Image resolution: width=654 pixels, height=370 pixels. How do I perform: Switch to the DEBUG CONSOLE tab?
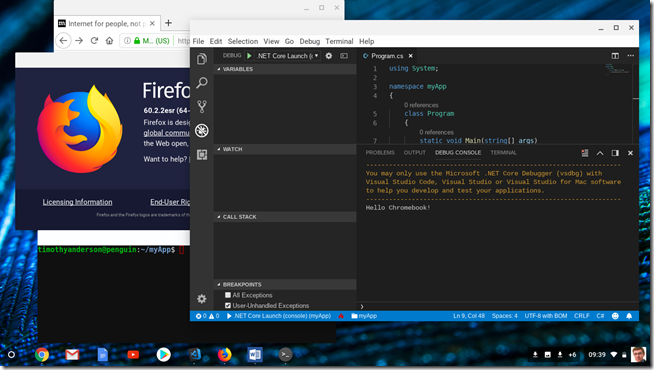[458, 153]
